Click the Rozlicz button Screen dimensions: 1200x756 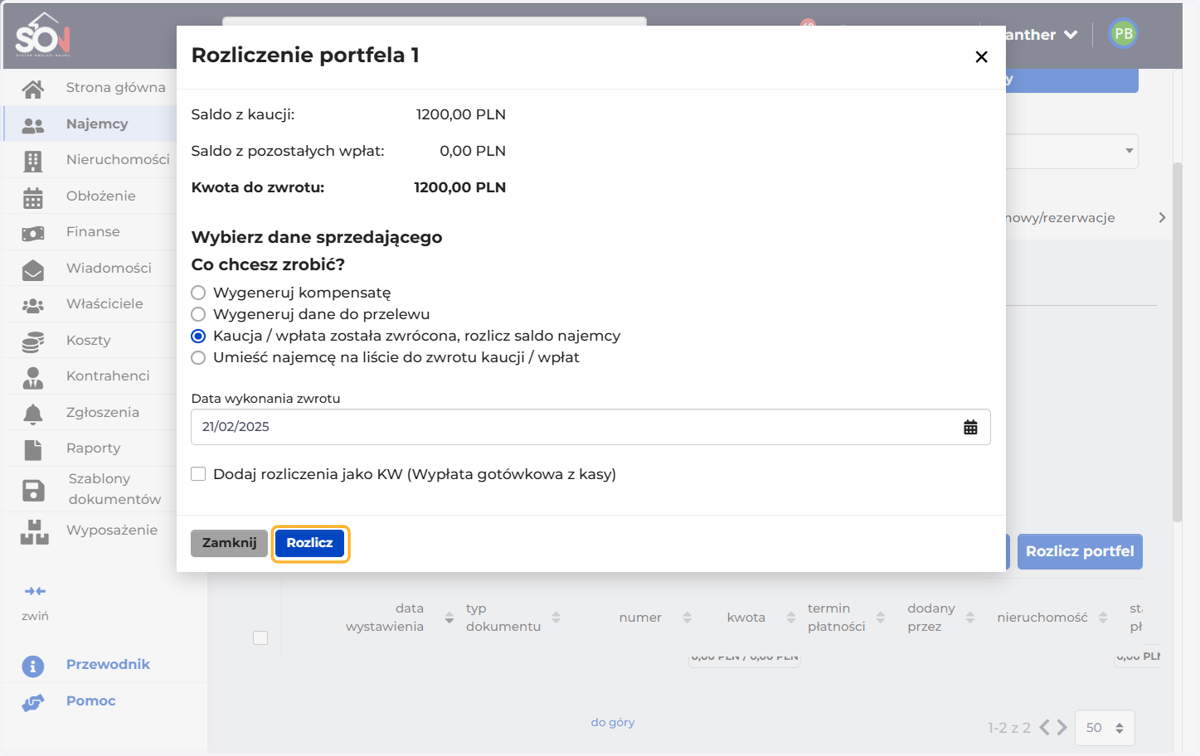click(x=310, y=543)
